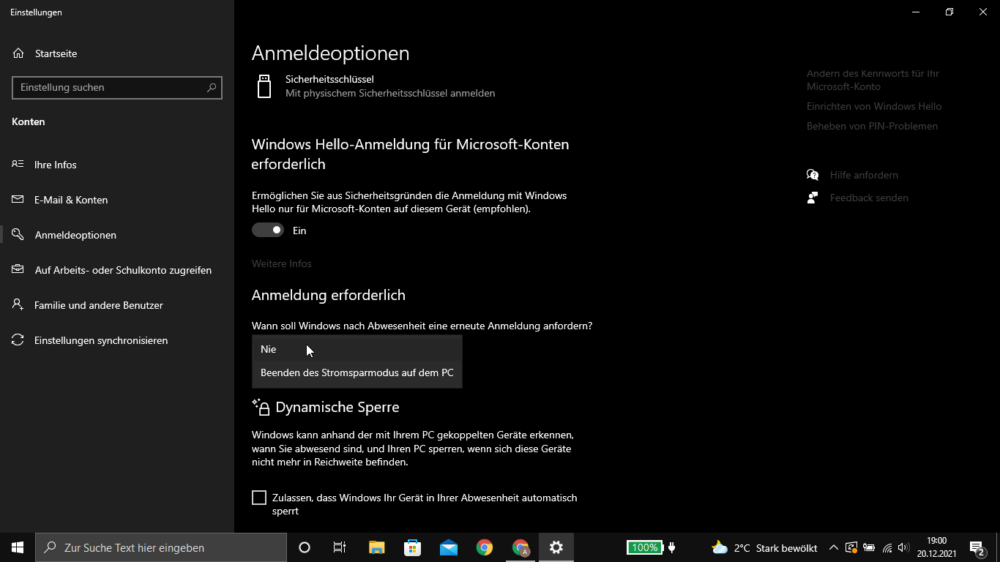Click the E-Mail & Konten envelope icon
Viewport: 1000px width, 562px height.
click(x=18, y=199)
